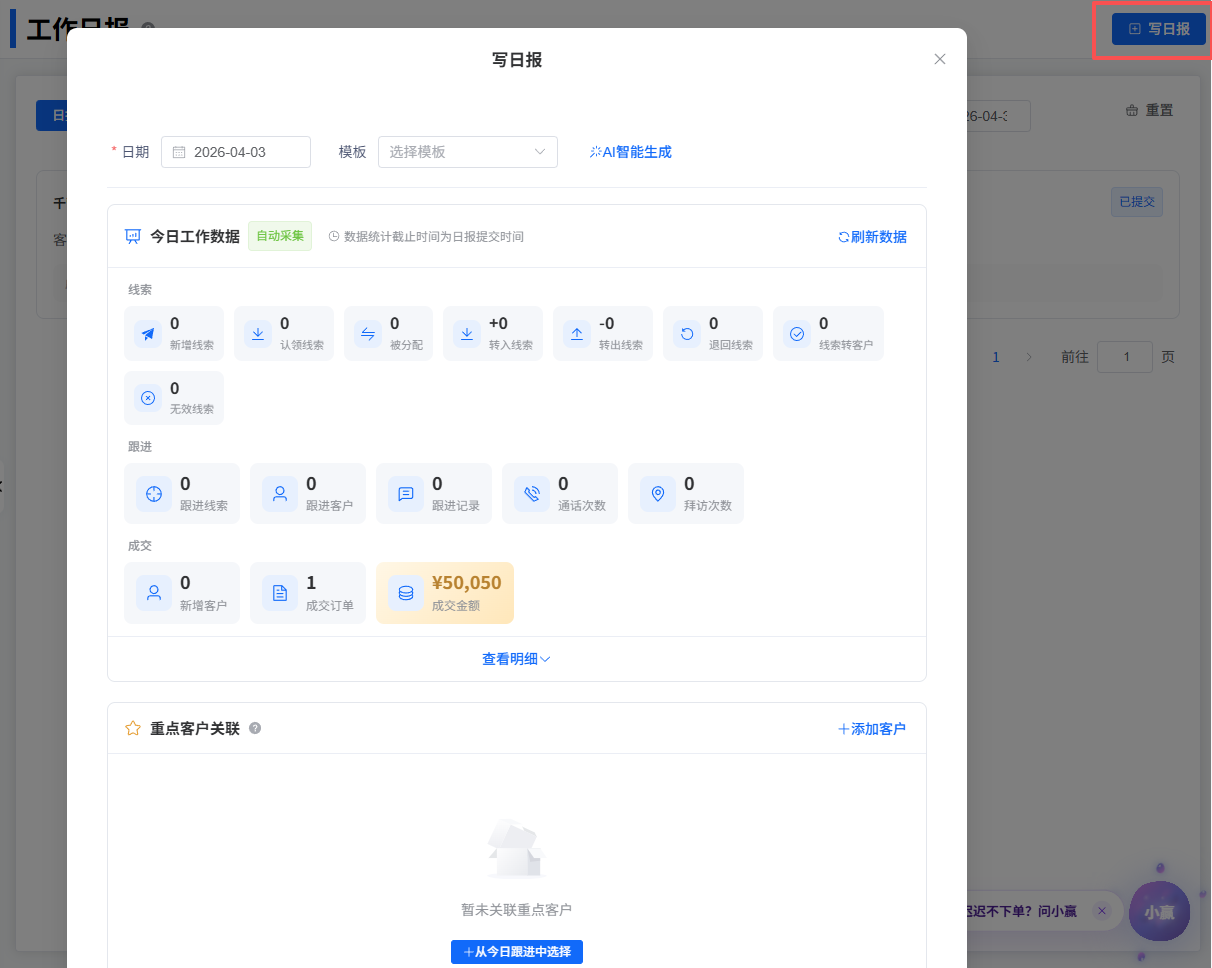This screenshot has width=1212, height=968.
Task: Click the 认领线索 download icon
Action: [258, 334]
